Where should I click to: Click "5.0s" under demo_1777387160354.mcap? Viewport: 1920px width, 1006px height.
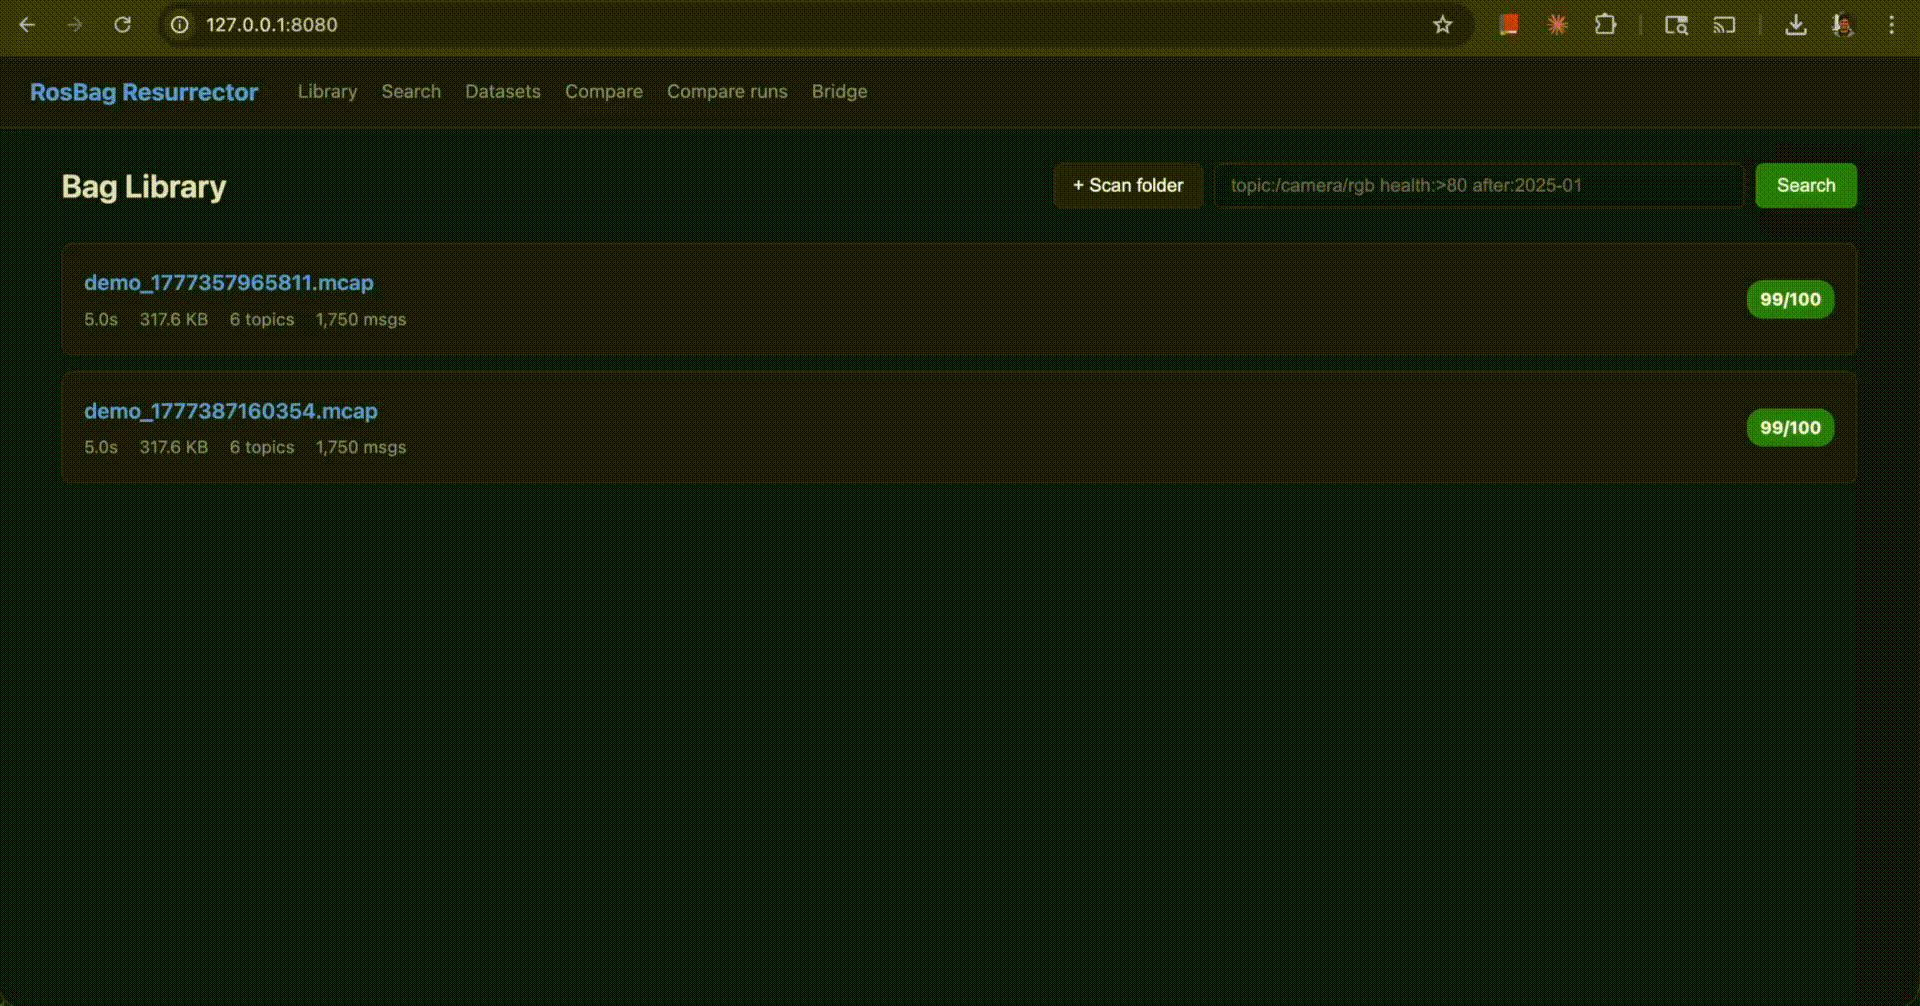(101, 447)
